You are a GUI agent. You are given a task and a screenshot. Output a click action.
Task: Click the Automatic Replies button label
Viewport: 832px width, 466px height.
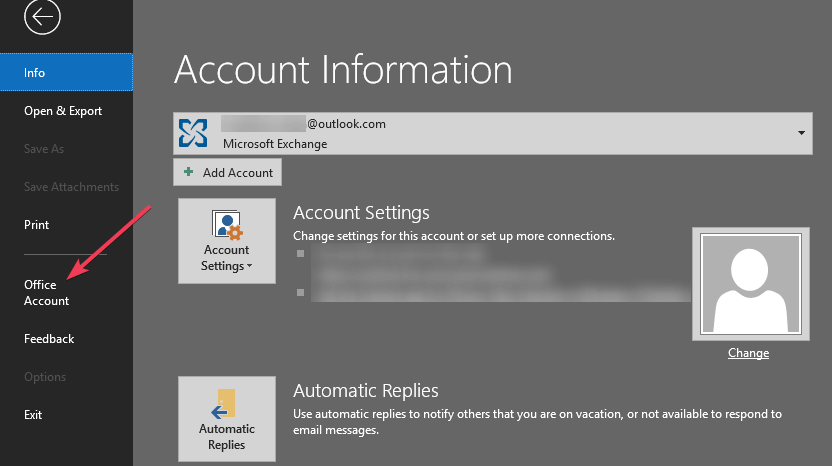click(x=227, y=437)
